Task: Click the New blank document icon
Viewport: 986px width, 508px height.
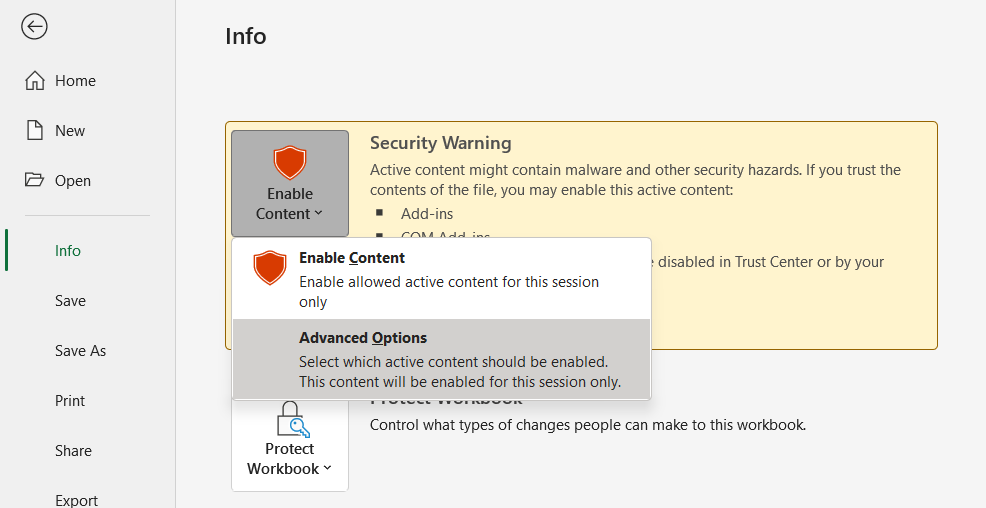Action: 35,131
